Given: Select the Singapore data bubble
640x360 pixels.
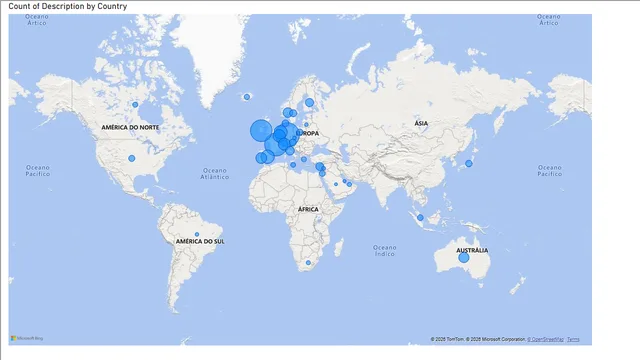Looking at the screenshot, I should point(420,218).
